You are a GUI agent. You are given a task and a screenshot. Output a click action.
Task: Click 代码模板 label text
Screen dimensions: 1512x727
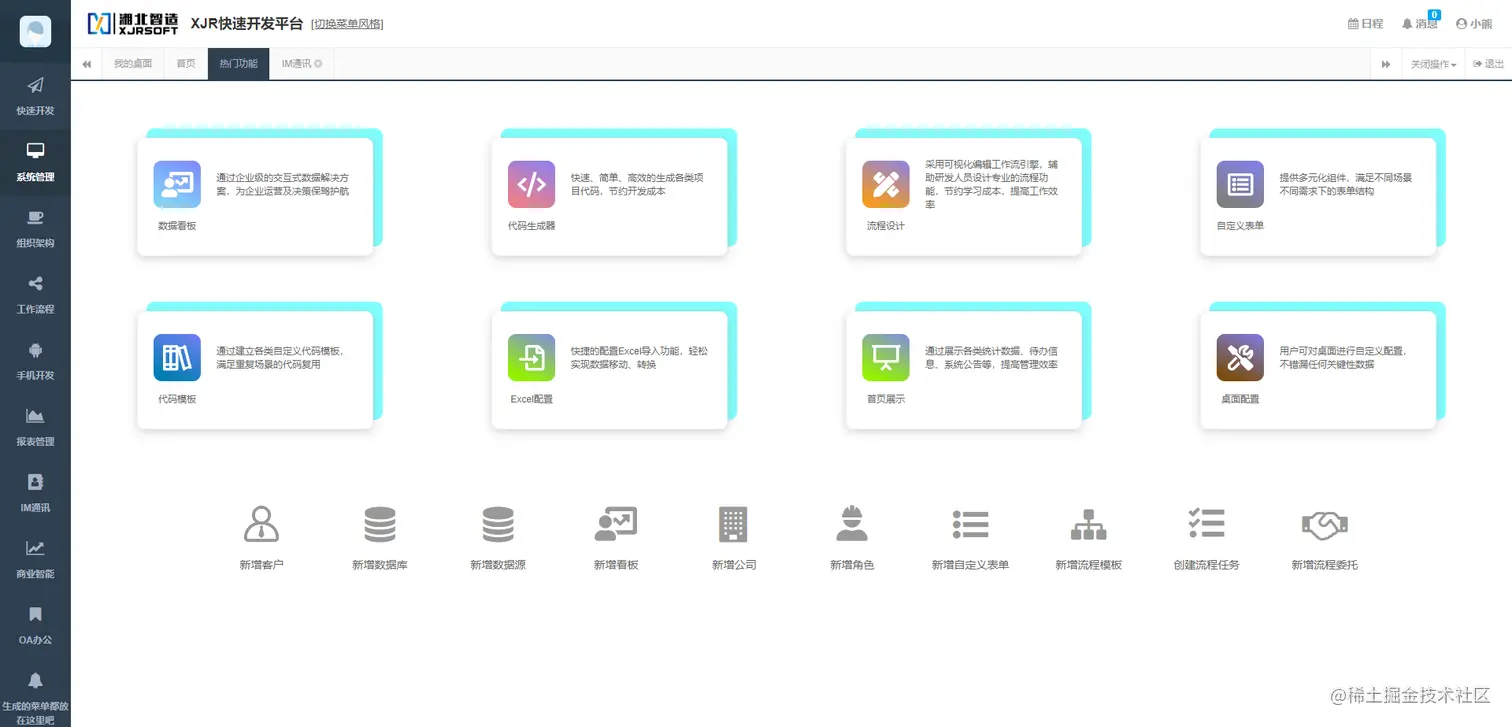[177, 399]
